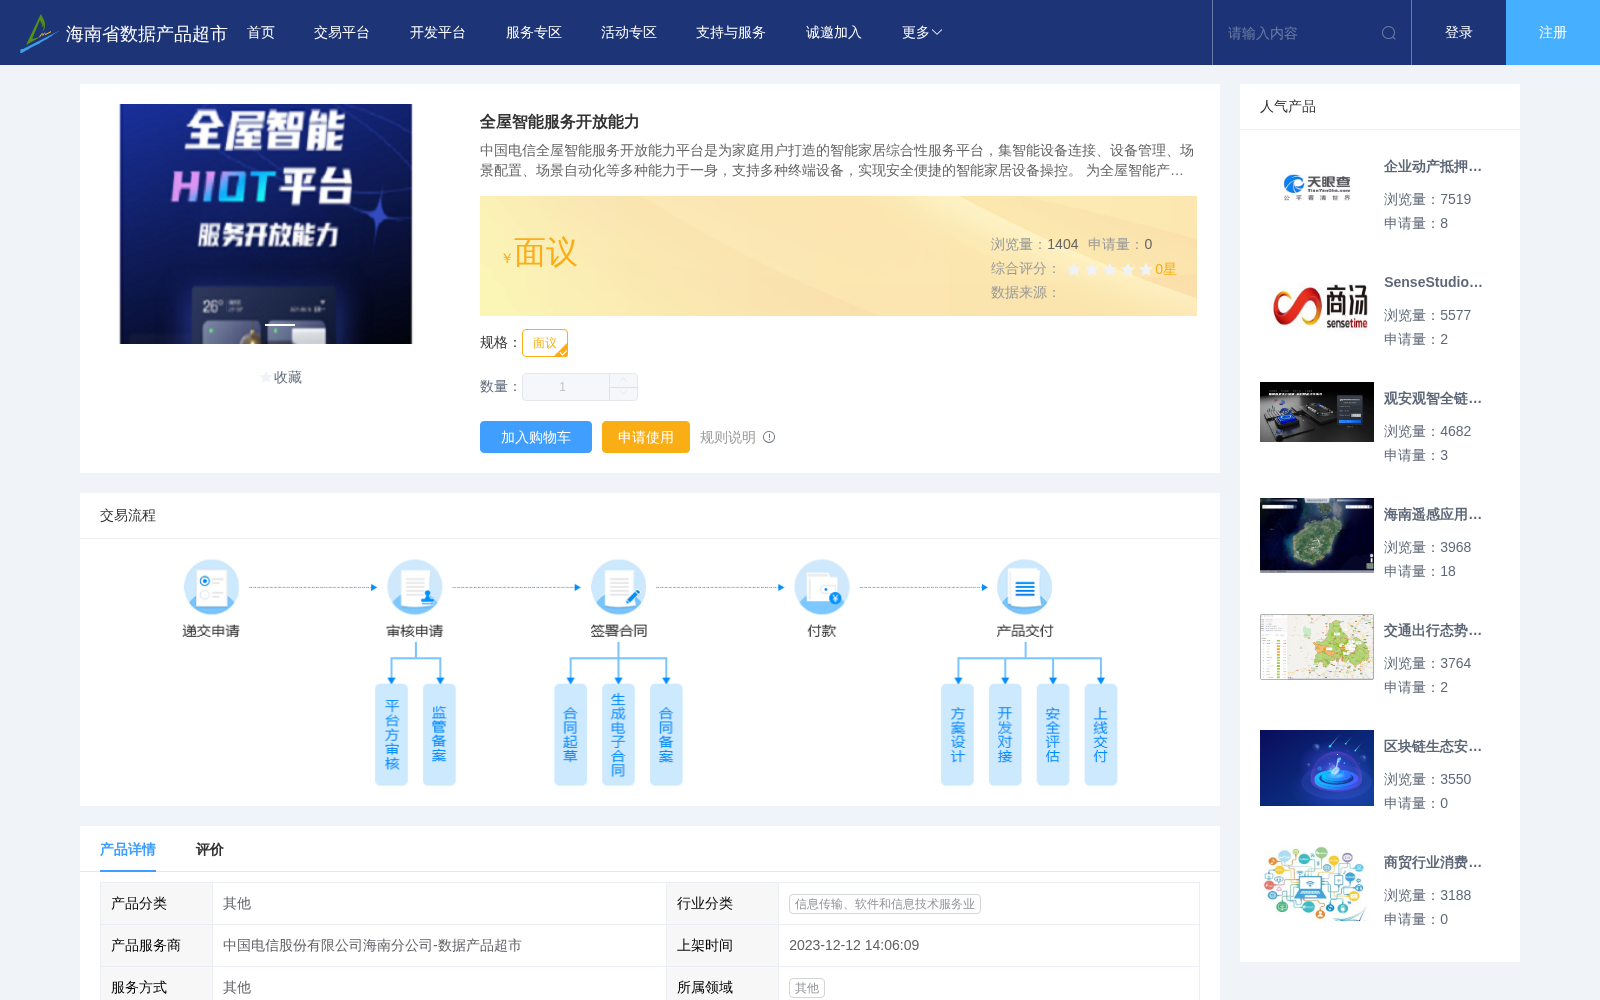Screen dimensions: 1600x1000
Task: Click the 收藏 favorite link
Action: [x=288, y=377]
